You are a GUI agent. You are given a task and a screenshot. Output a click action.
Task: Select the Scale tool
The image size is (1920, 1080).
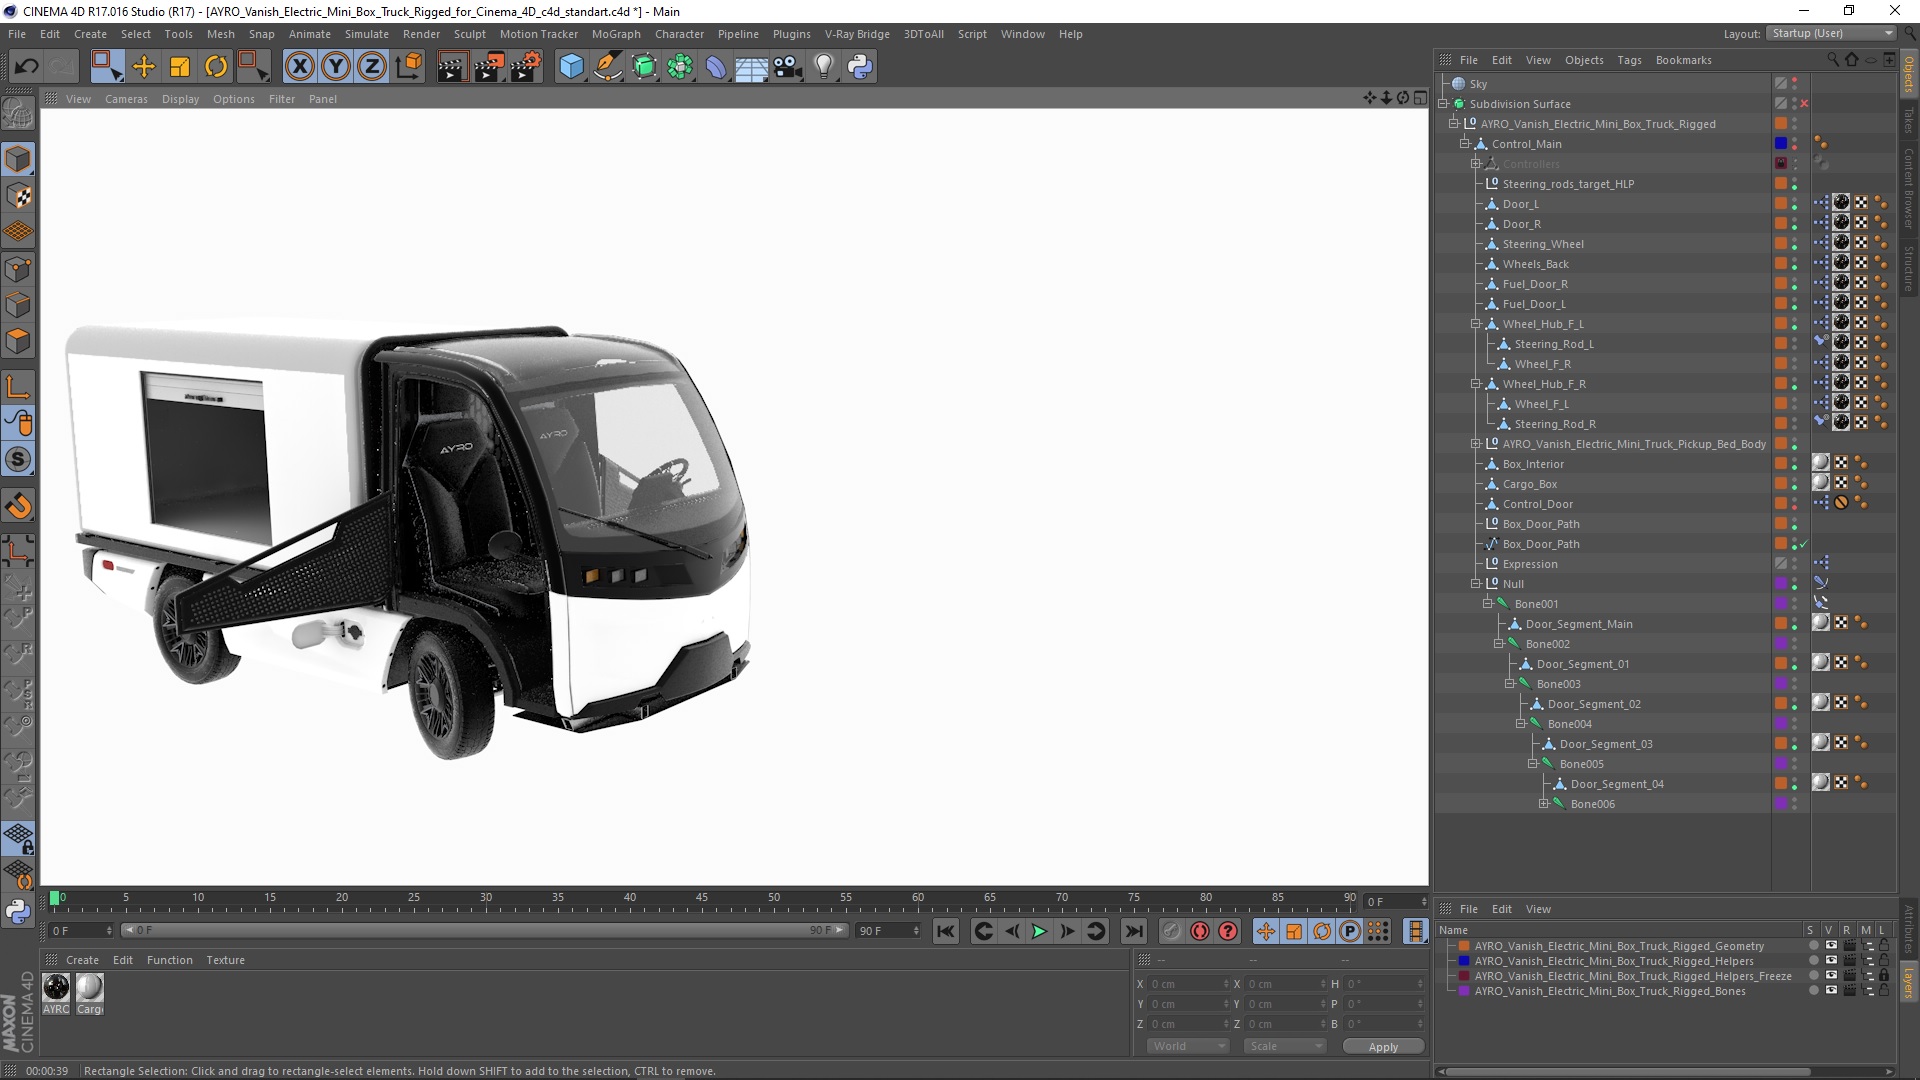[180, 67]
